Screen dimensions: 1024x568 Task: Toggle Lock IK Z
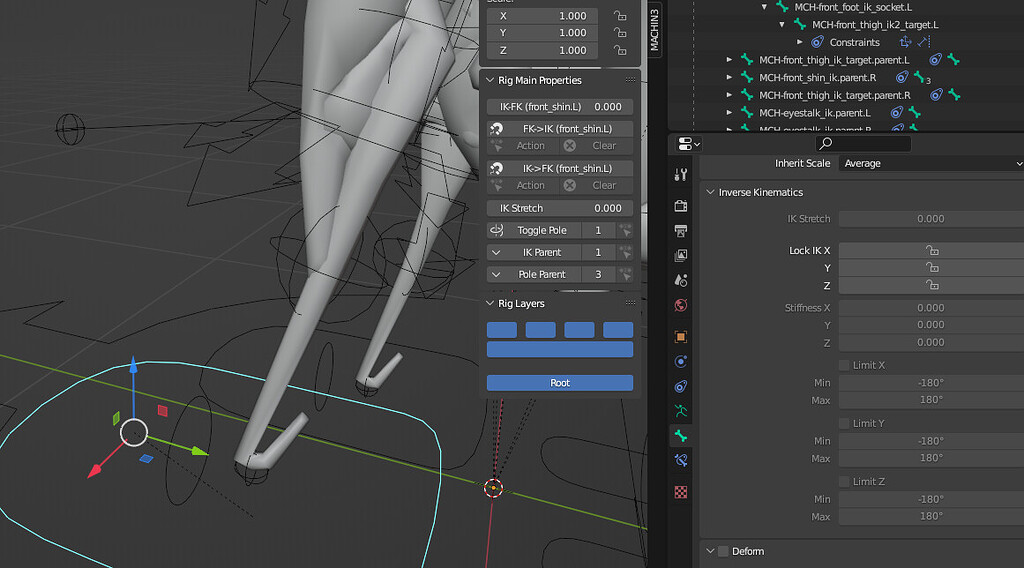931,285
